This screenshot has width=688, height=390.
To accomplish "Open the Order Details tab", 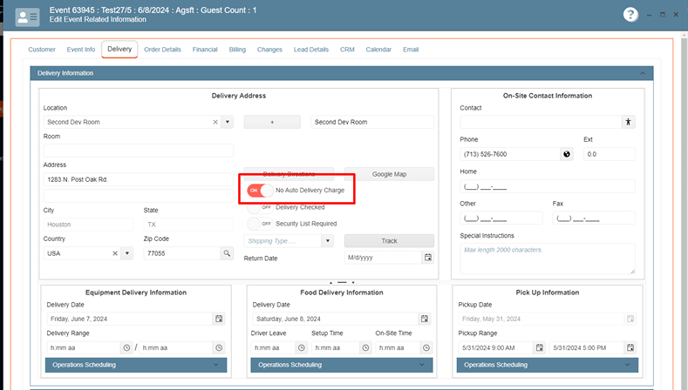I will tap(162, 50).
